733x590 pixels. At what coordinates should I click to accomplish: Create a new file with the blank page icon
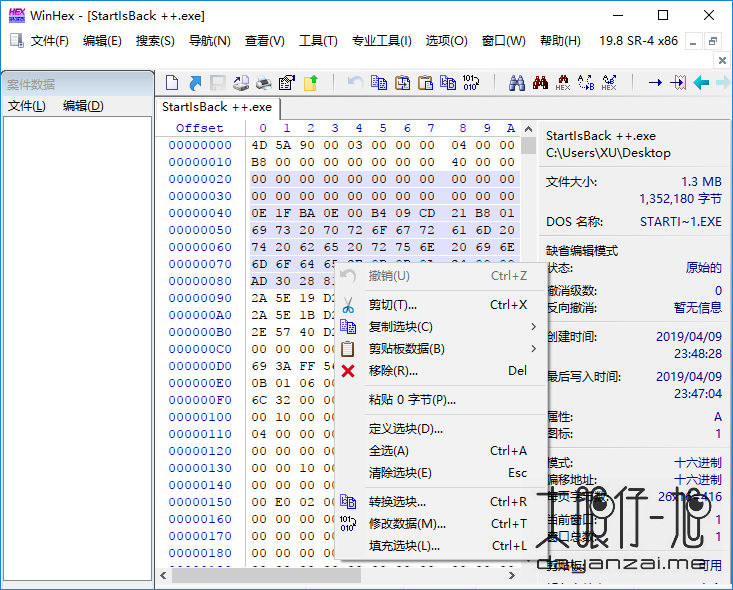click(x=172, y=83)
